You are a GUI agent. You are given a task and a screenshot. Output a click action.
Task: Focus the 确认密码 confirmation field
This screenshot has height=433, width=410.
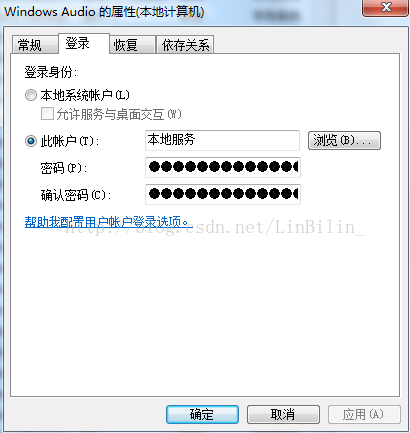pyautogui.click(x=223, y=194)
